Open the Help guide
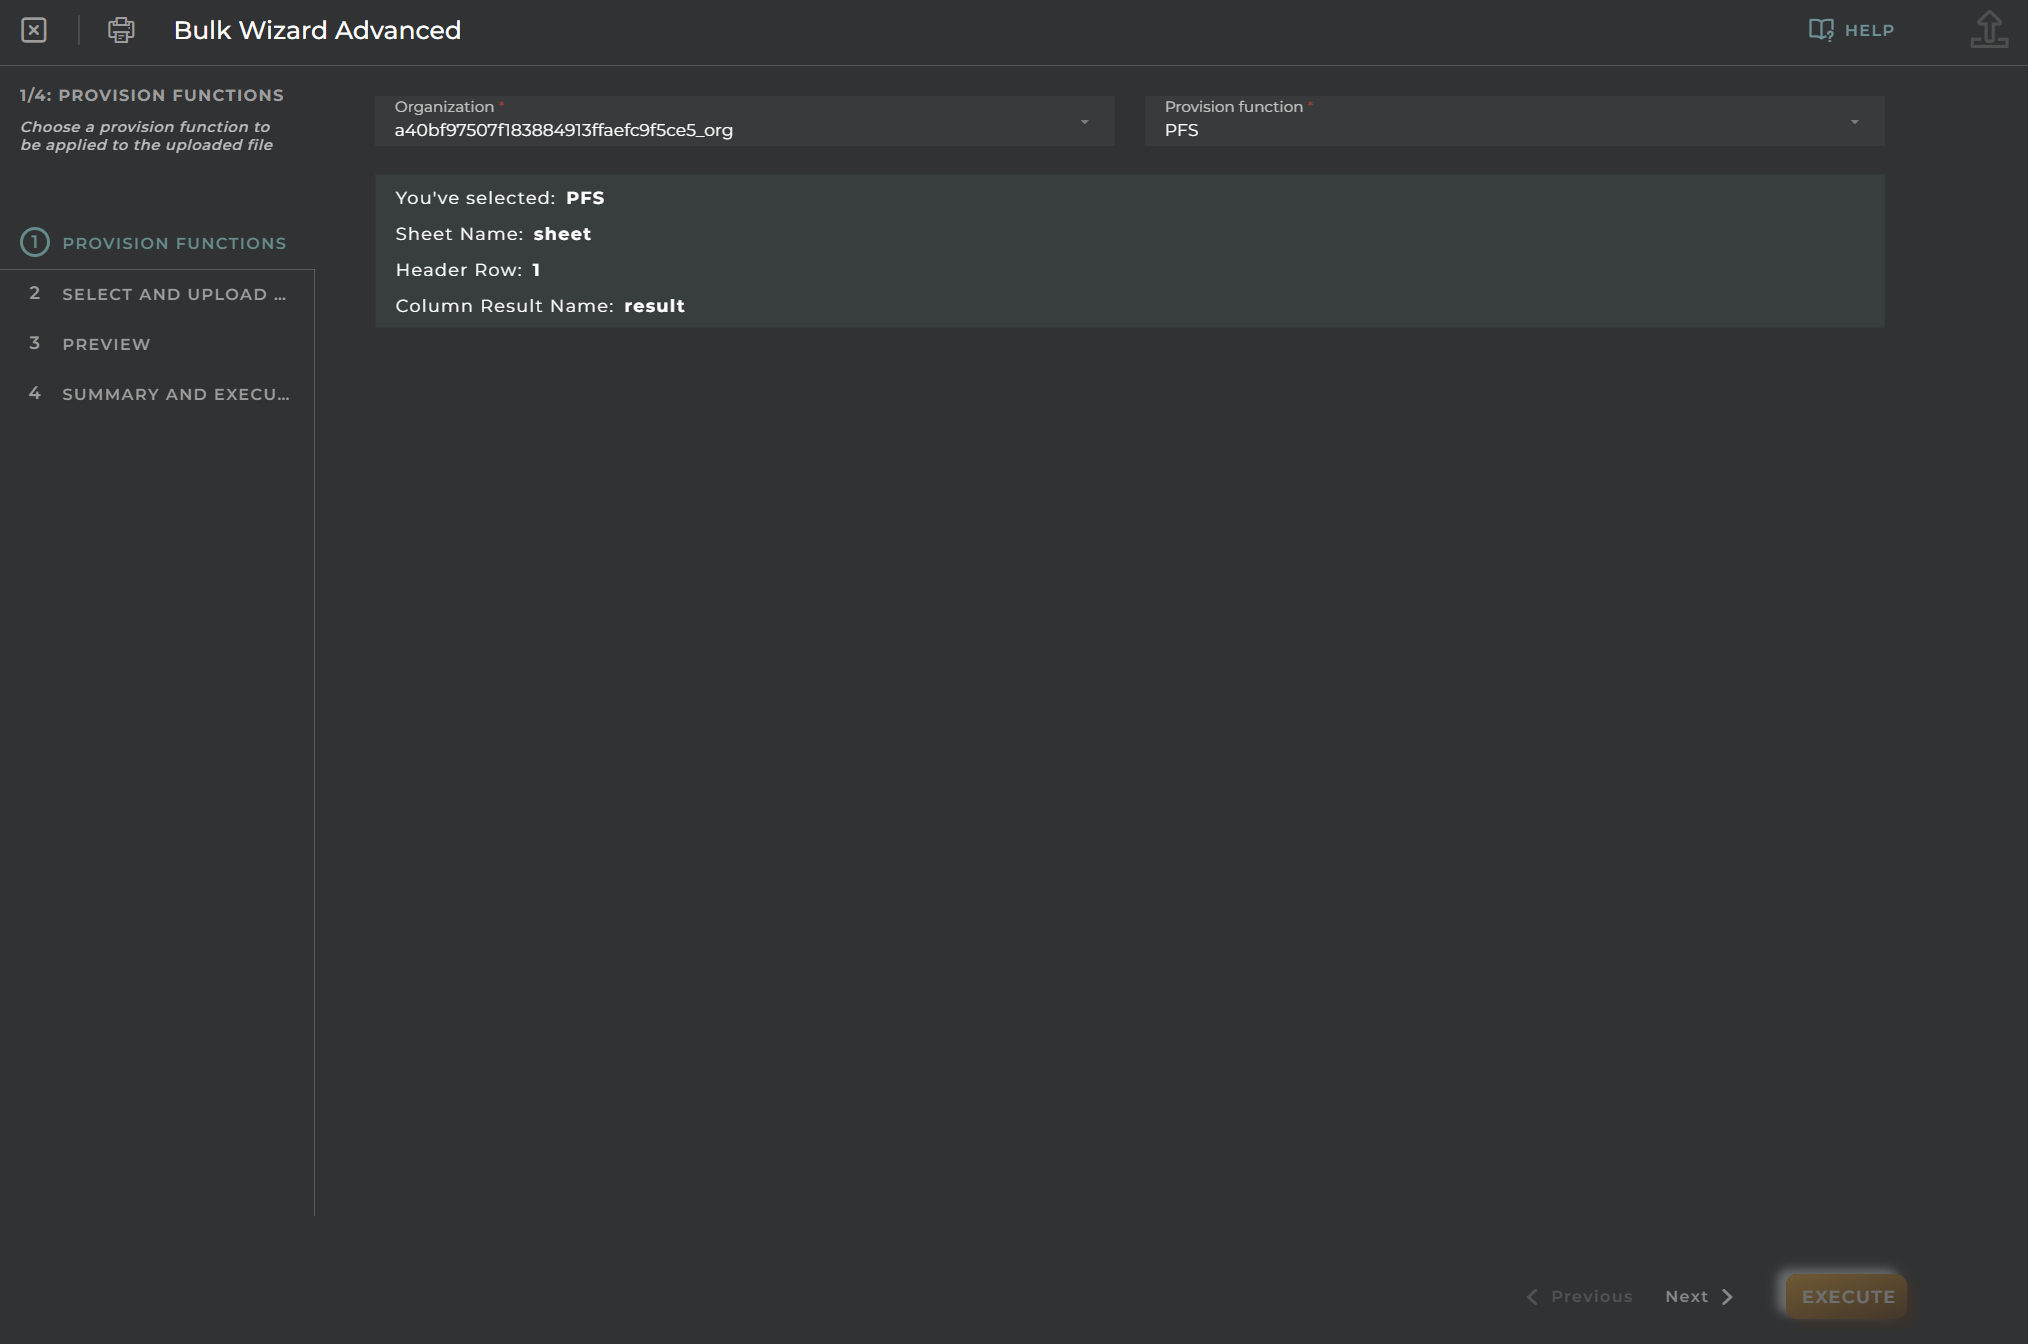The width and height of the screenshot is (2028, 1344). [x=1851, y=30]
